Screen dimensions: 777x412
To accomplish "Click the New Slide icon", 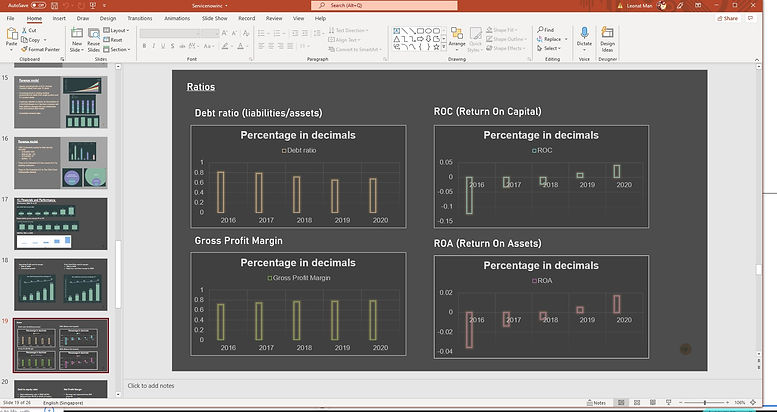I will click(76, 34).
